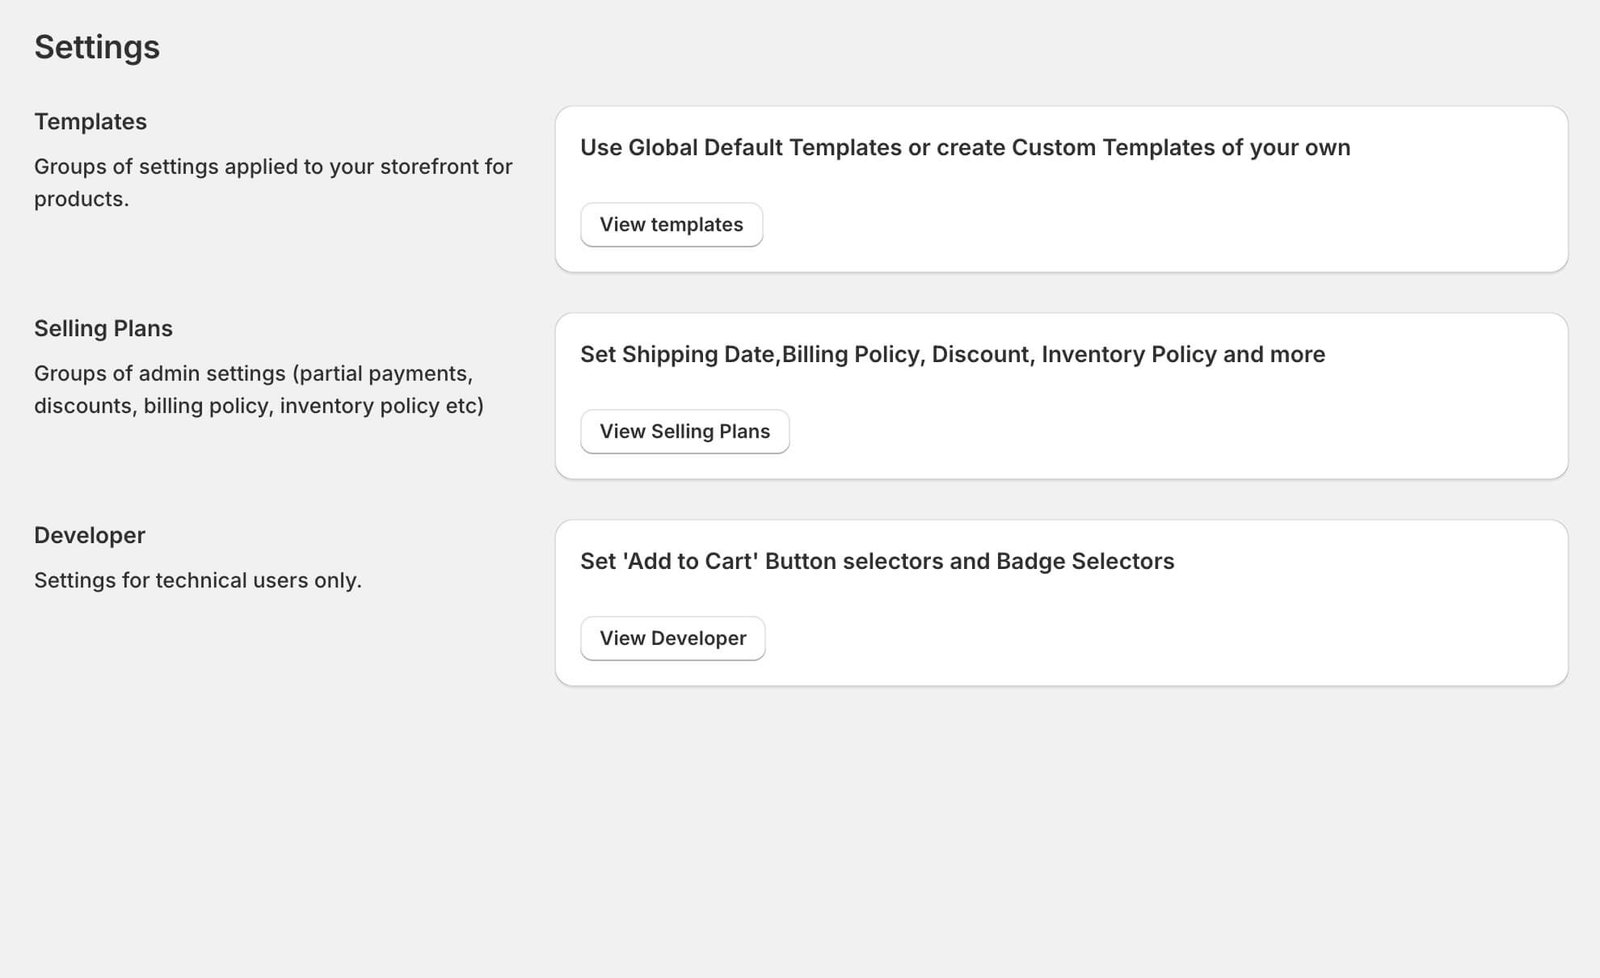The width and height of the screenshot is (1600, 978).
Task: Click the View Selling Plans button
Action: 685,432
